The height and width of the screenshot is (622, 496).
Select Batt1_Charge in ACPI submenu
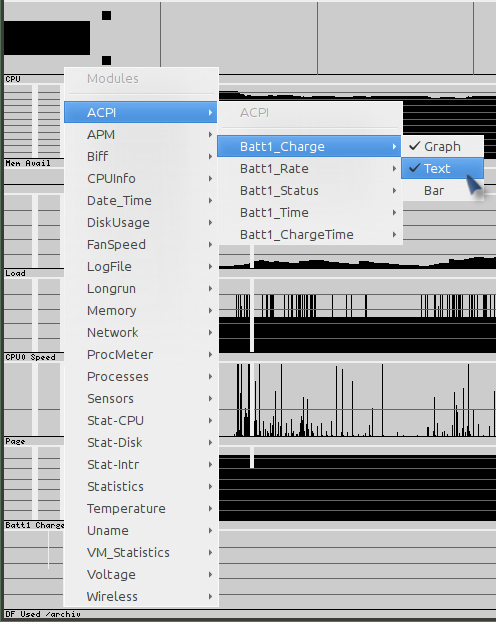point(310,147)
